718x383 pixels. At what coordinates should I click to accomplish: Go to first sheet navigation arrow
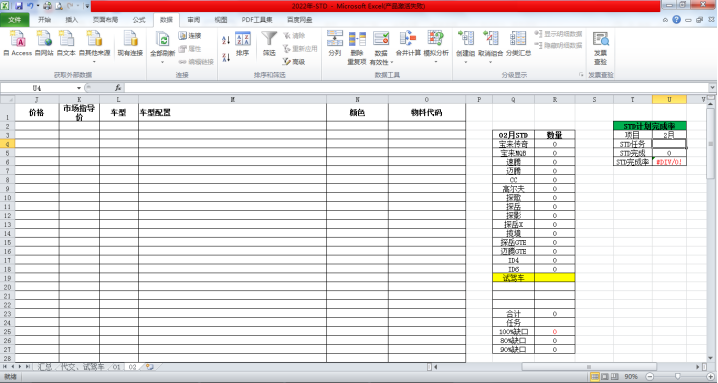point(5,367)
